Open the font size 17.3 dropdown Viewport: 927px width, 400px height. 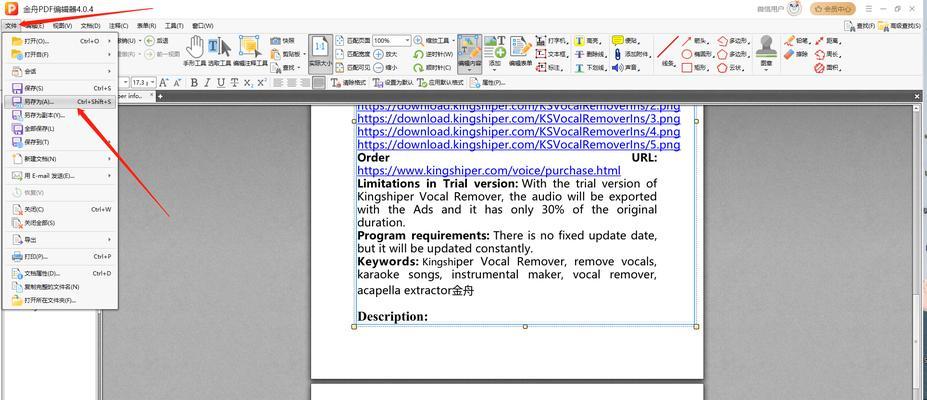click(153, 83)
